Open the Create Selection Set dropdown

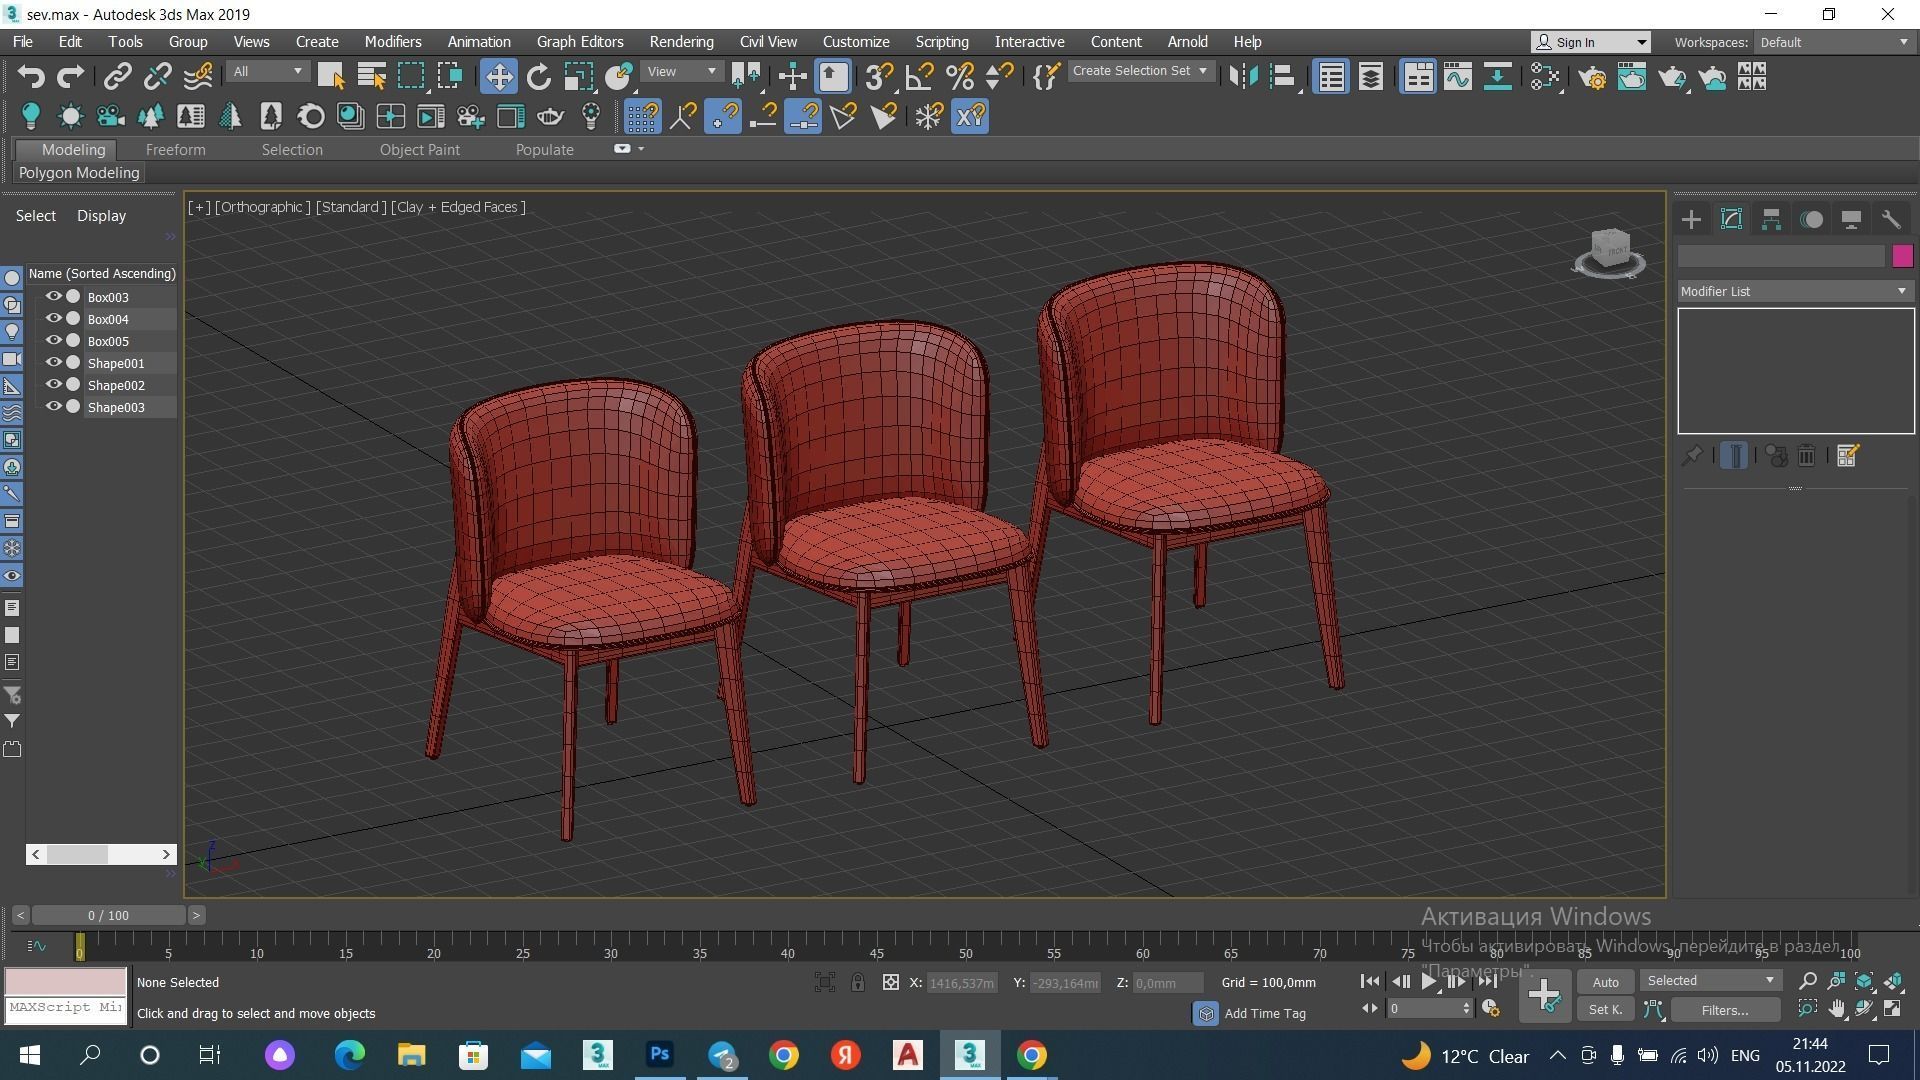pos(1141,71)
